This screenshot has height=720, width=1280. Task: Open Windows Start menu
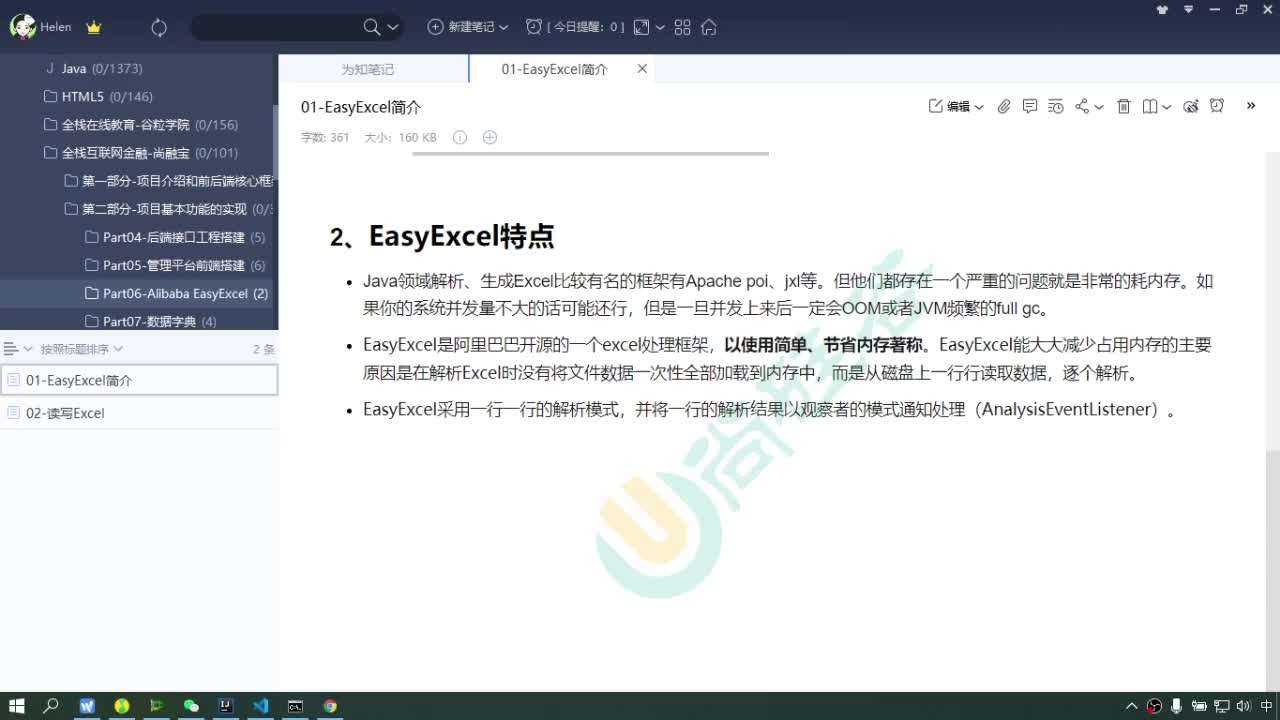17,706
